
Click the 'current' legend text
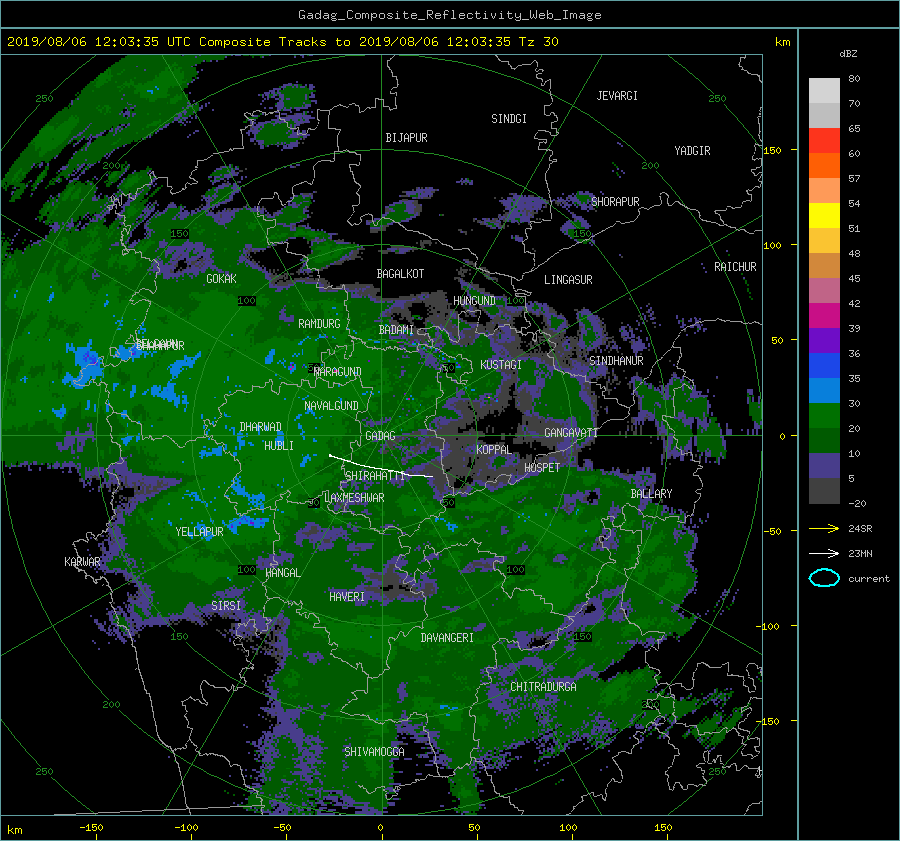click(x=868, y=579)
